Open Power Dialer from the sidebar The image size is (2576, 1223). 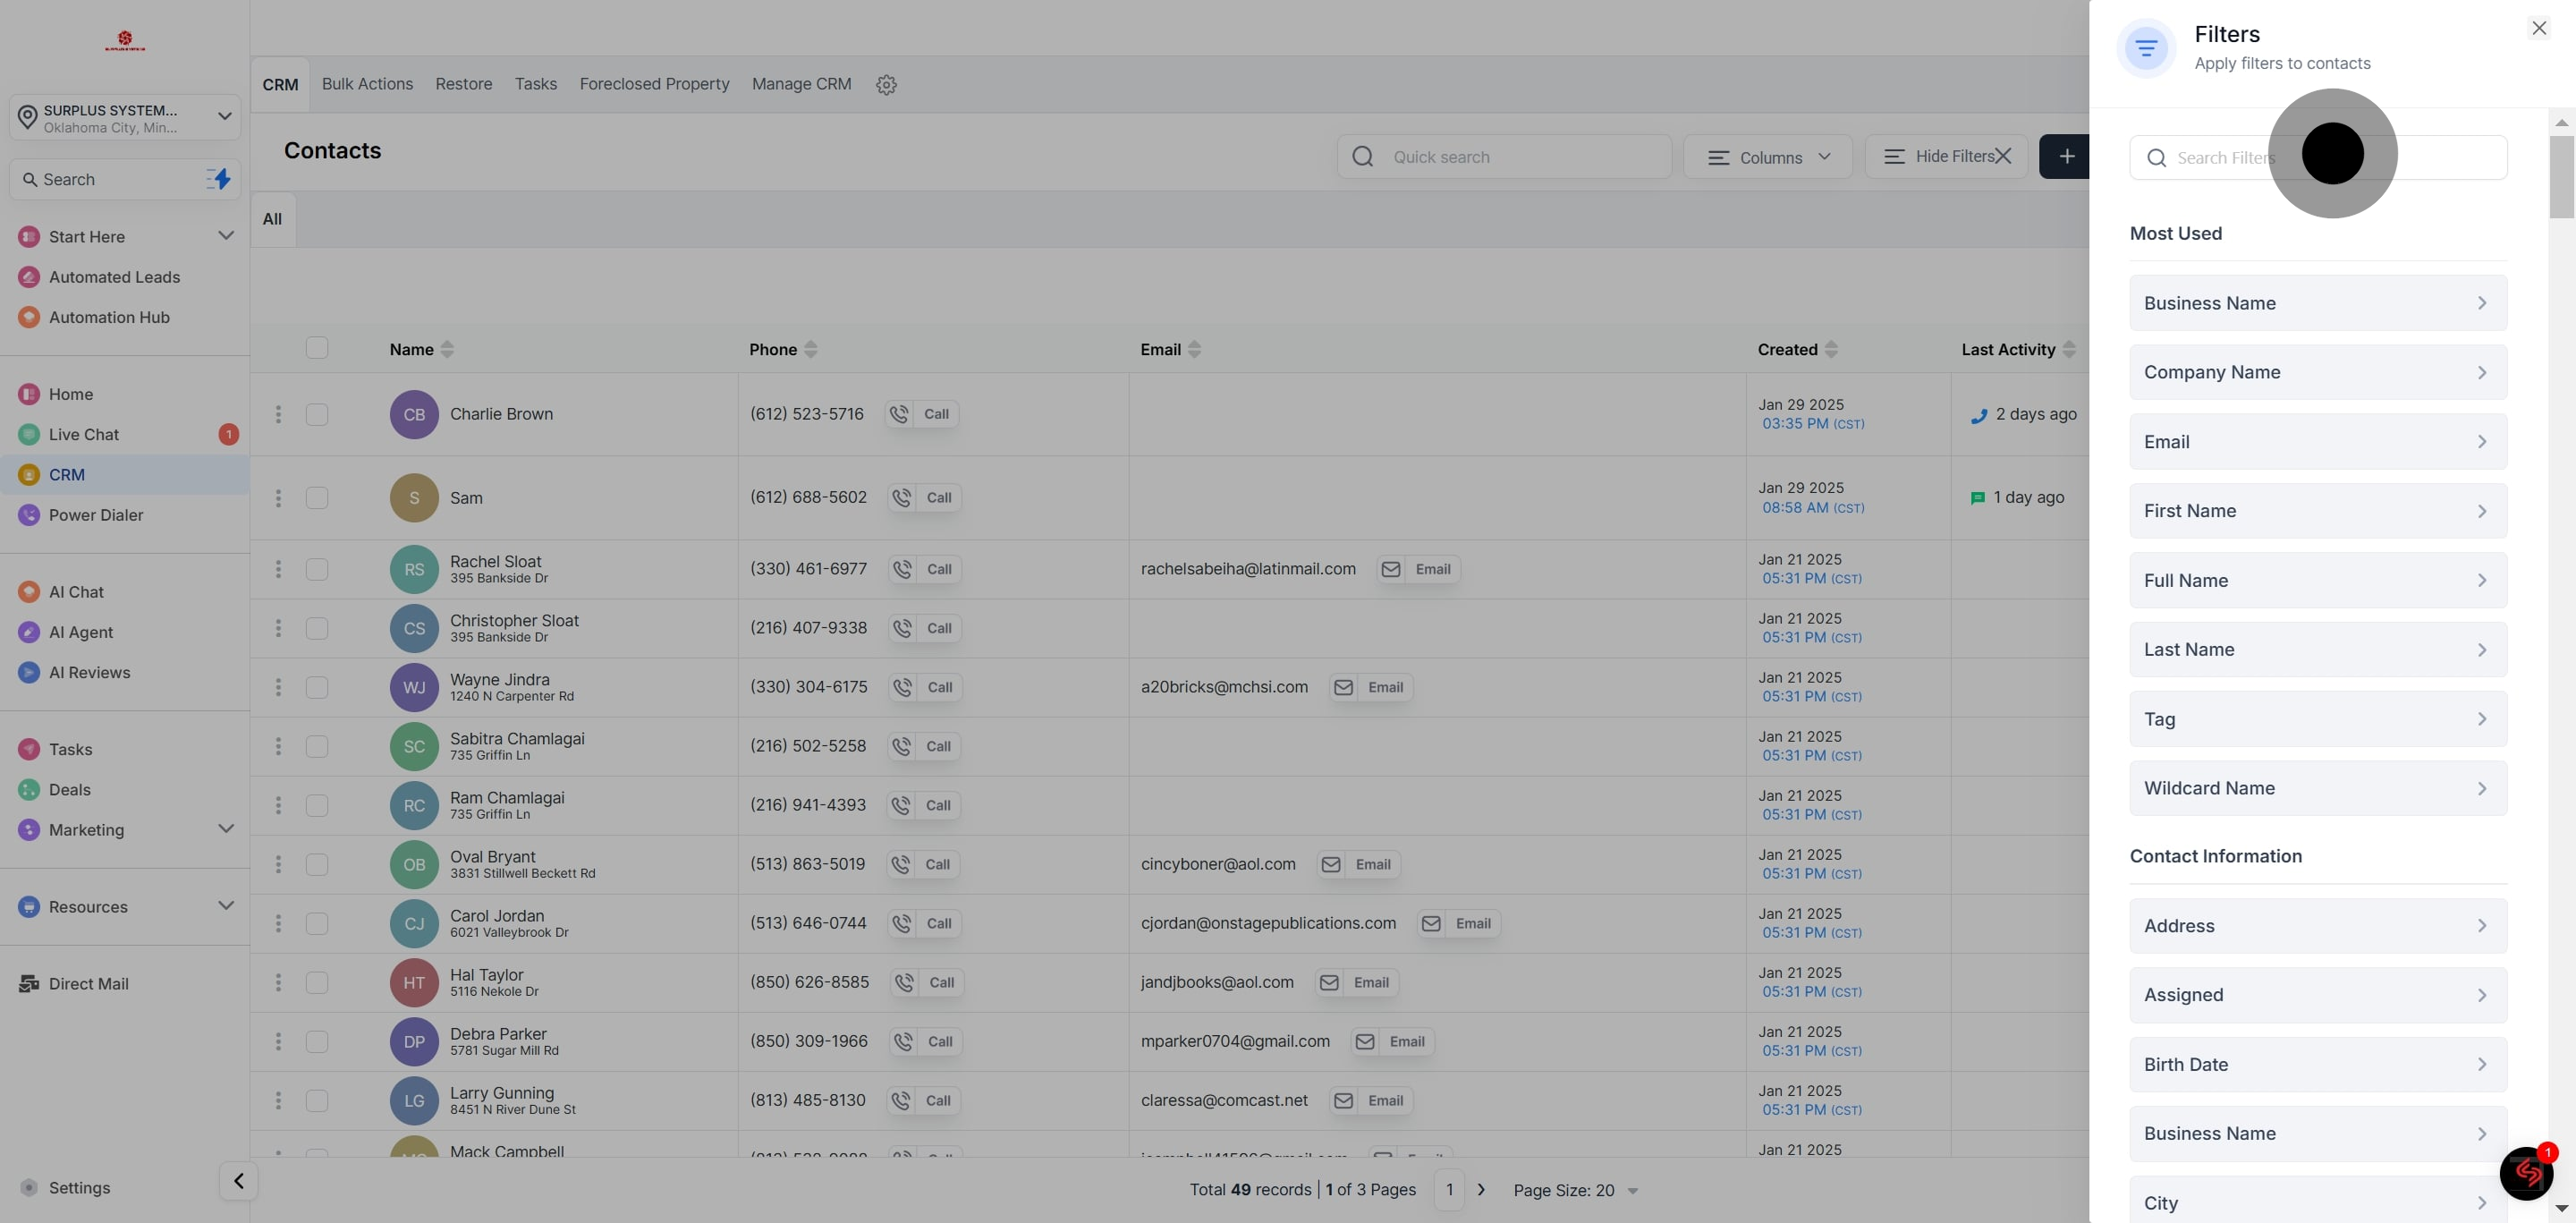[96, 515]
